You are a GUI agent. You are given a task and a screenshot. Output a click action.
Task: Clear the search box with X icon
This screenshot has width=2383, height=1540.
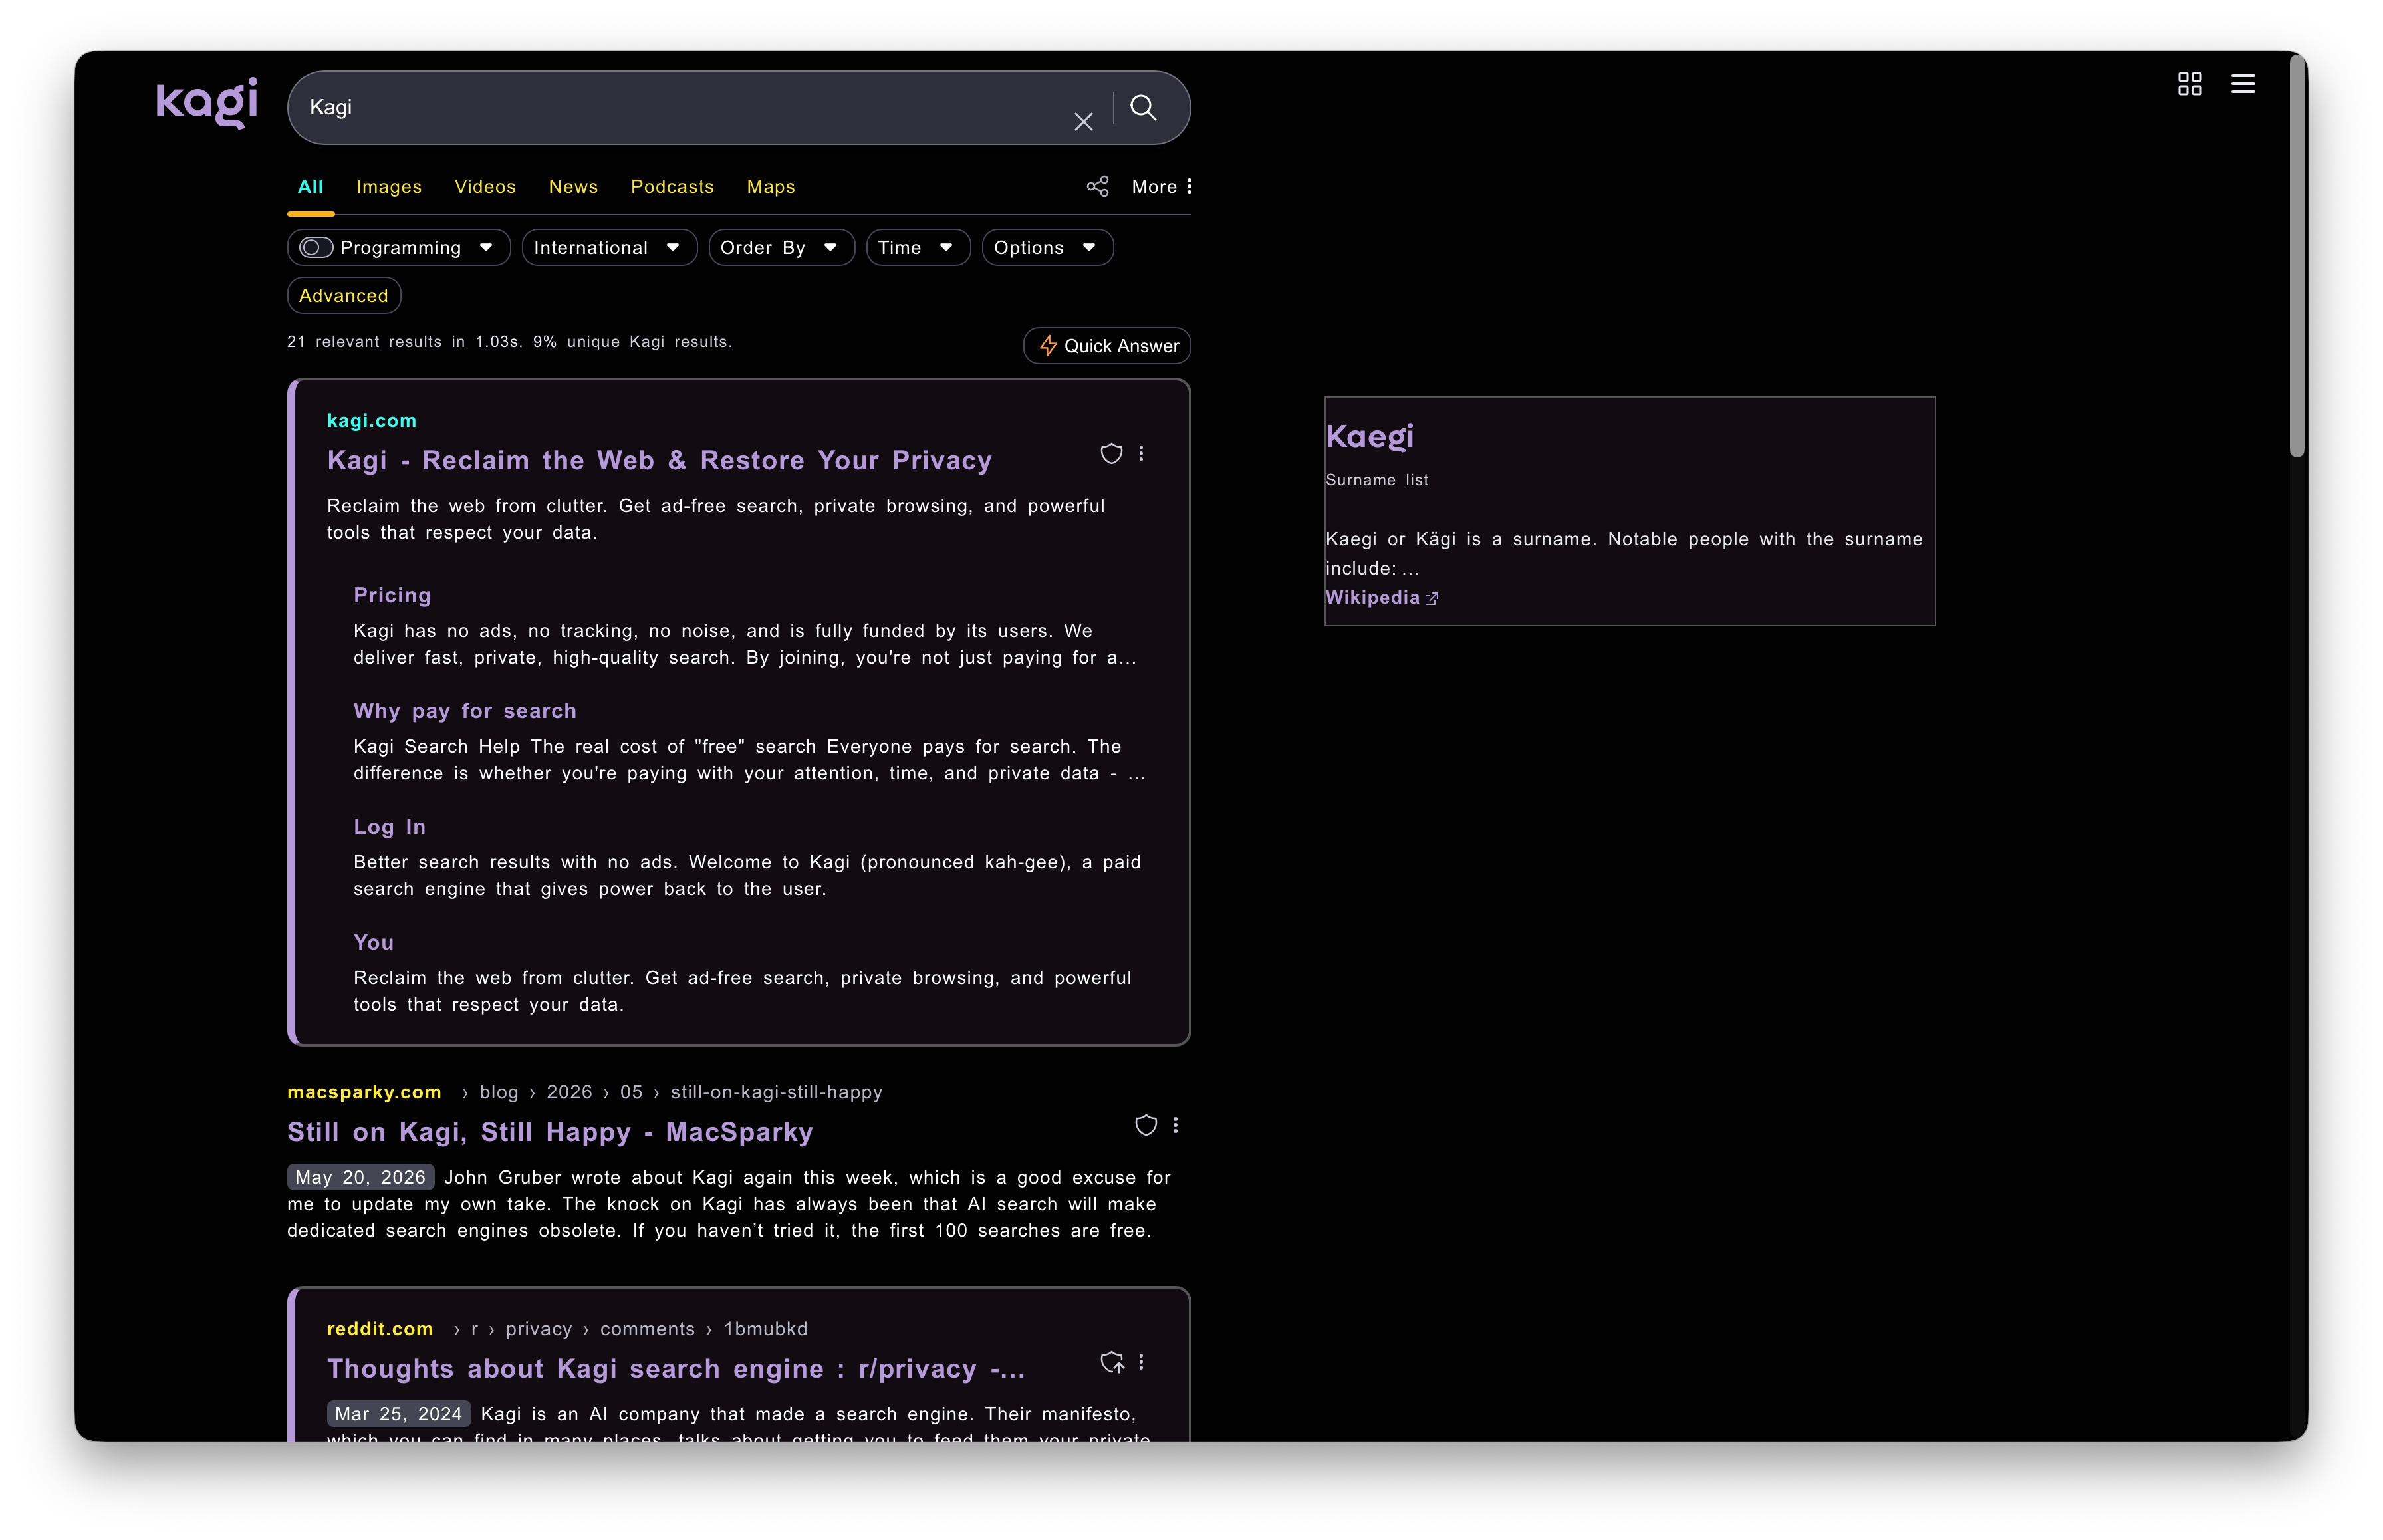point(1083,122)
